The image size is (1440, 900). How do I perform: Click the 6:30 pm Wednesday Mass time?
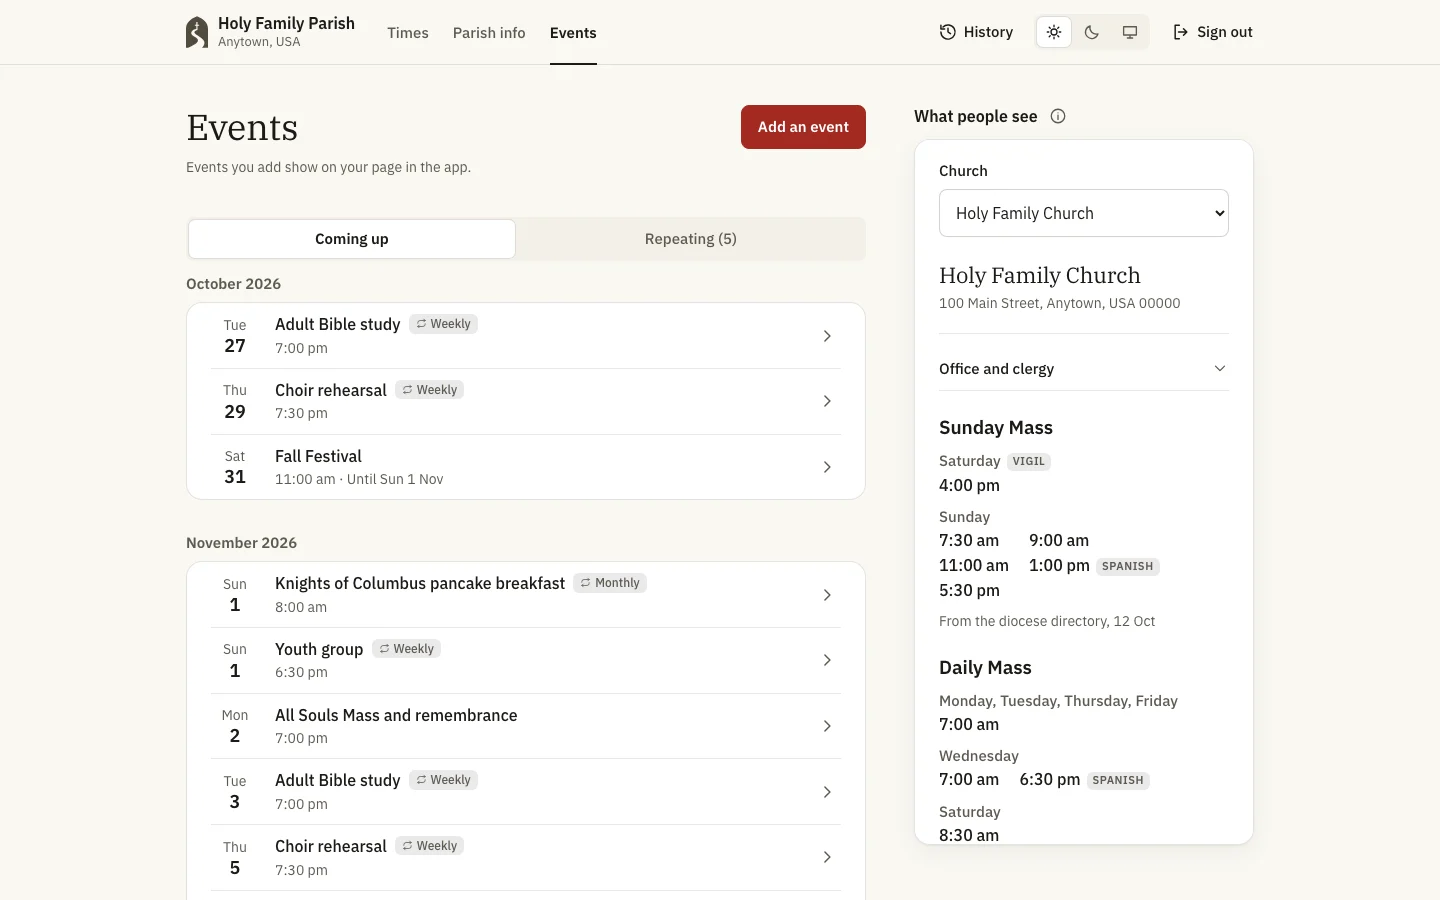coord(1050,779)
